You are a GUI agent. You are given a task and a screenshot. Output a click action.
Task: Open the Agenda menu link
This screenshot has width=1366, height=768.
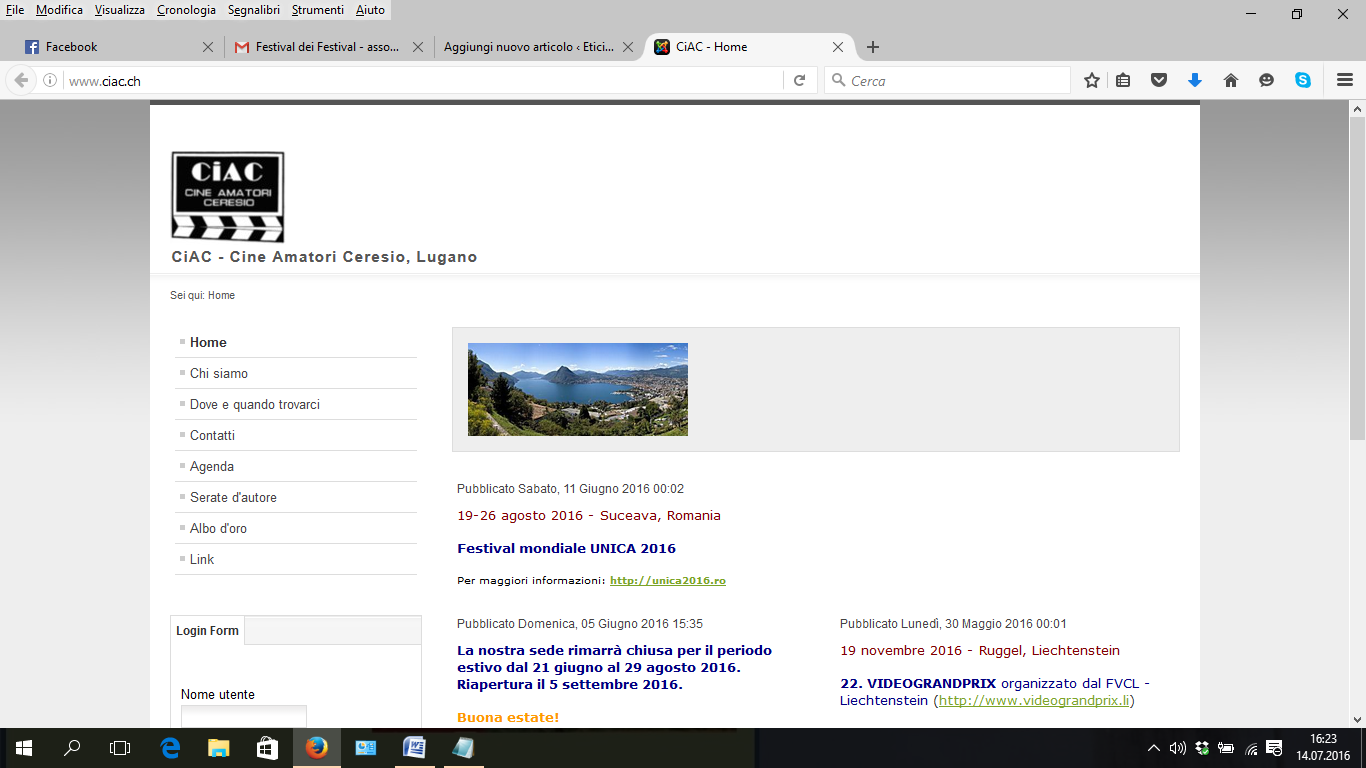pos(212,466)
